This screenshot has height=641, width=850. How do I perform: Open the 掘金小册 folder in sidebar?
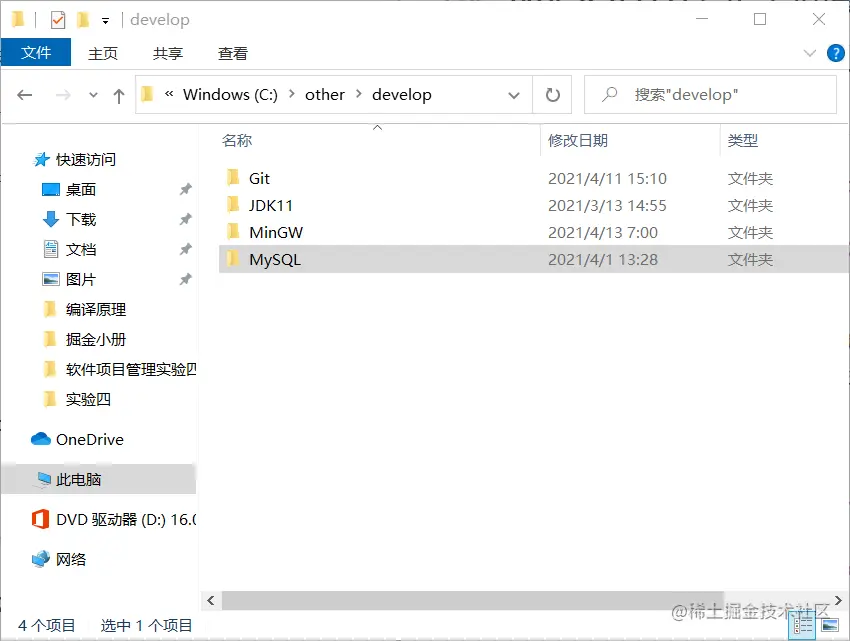[x=96, y=339]
